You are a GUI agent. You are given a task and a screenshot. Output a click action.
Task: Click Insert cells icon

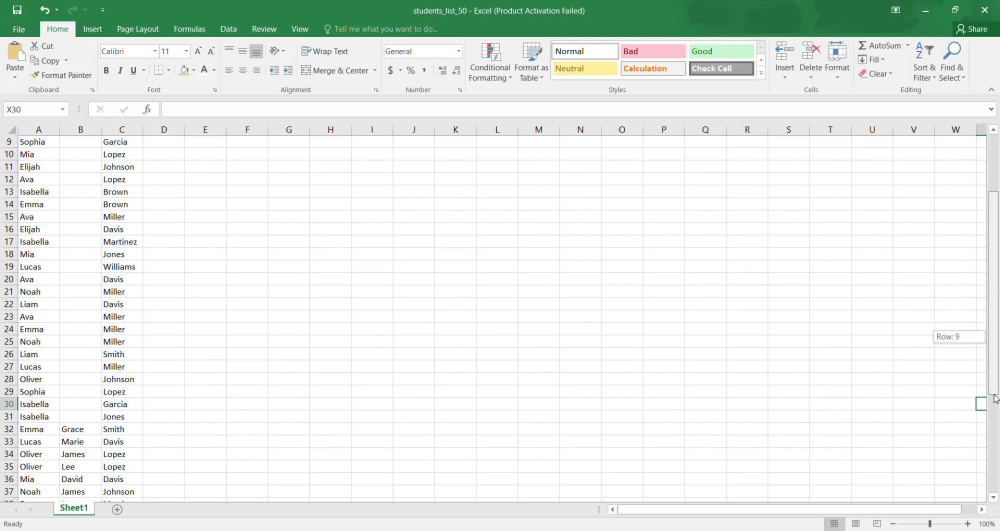(784, 51)
